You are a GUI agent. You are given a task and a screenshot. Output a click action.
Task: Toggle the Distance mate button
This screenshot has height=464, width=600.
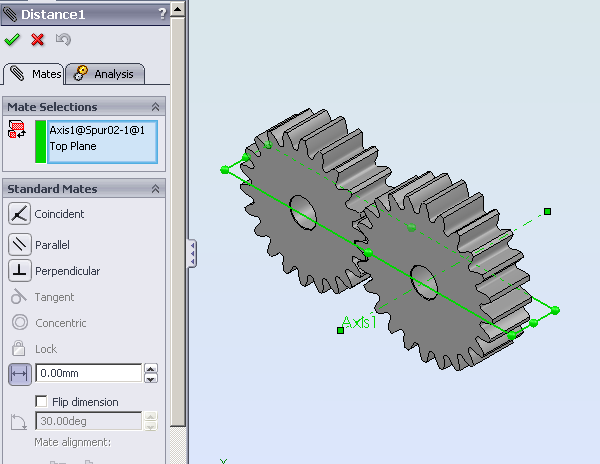coord(20,374)
